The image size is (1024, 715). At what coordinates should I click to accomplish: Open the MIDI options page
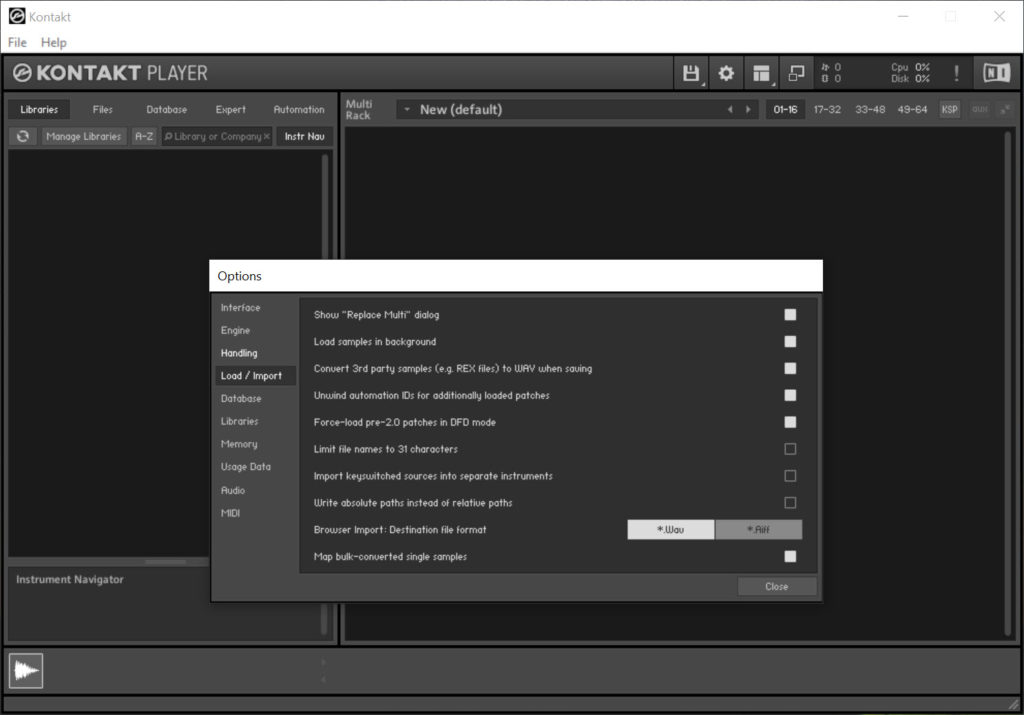pos(231,513)
